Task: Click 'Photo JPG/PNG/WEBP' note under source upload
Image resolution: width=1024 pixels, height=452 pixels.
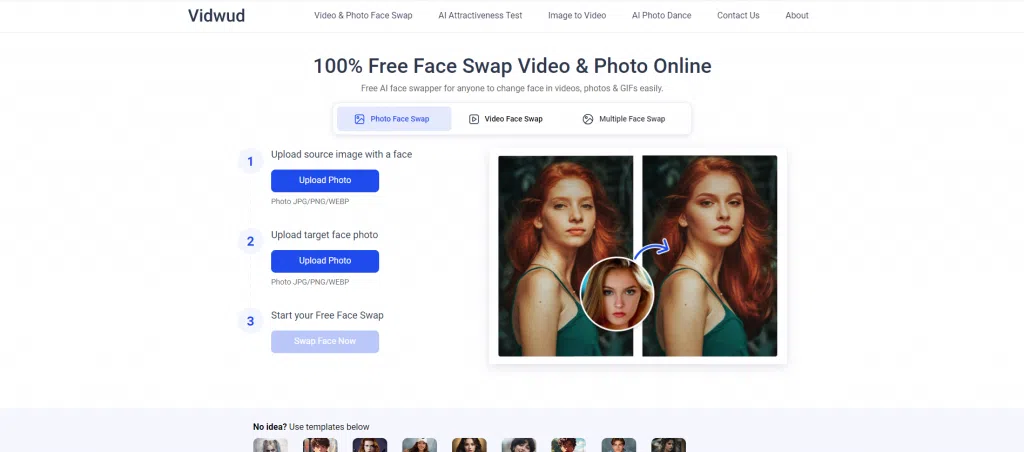Action: [310, 202]
